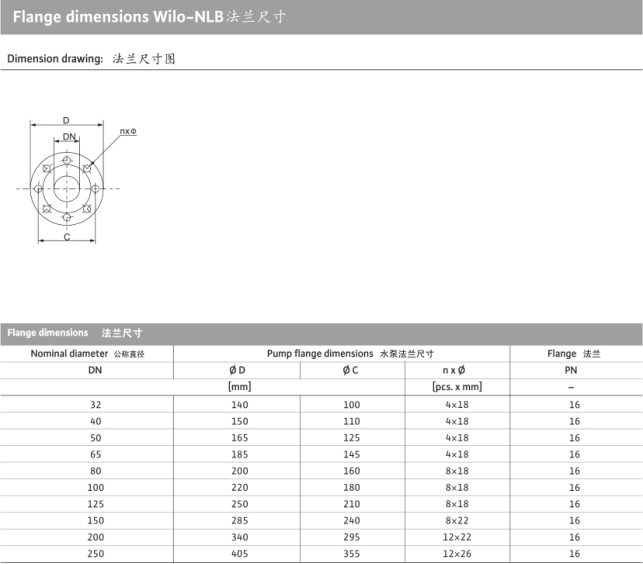Click the 12×22 bolt hole cell
Viewport: 643px width, 564px height.
tap(457, 537)
